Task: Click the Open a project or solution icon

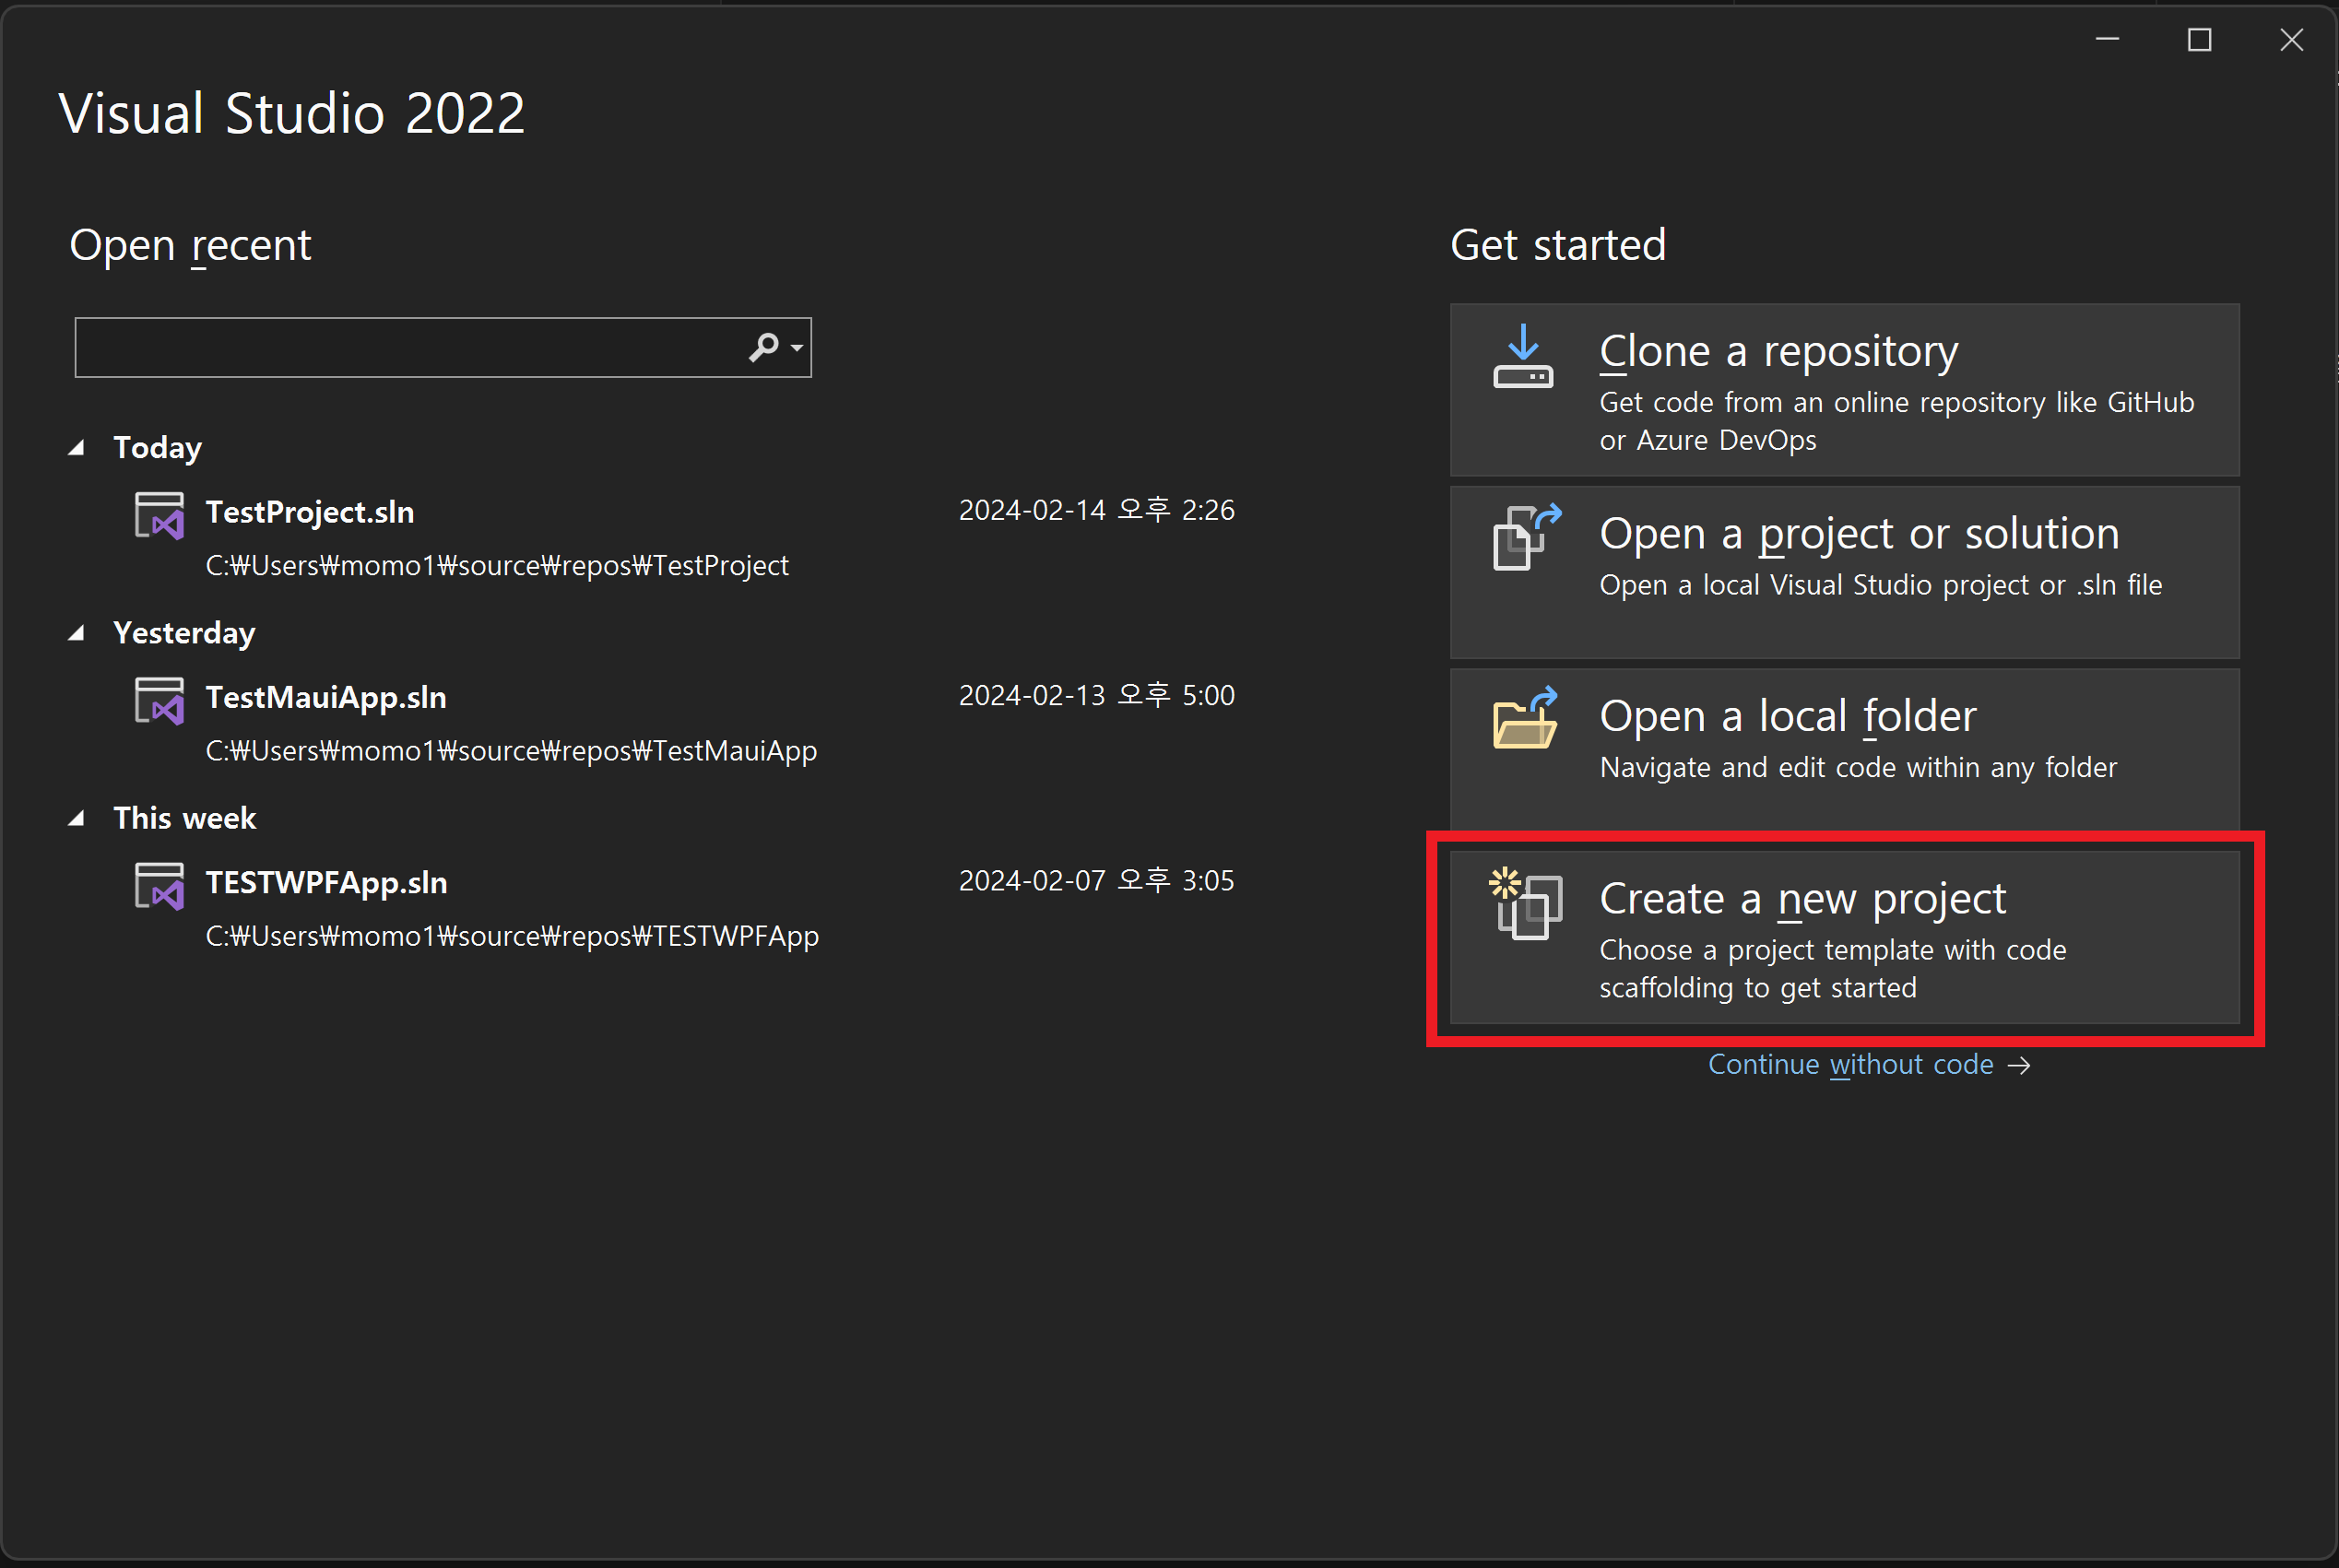Action: pyautogui.click(x=1525, y=538)
